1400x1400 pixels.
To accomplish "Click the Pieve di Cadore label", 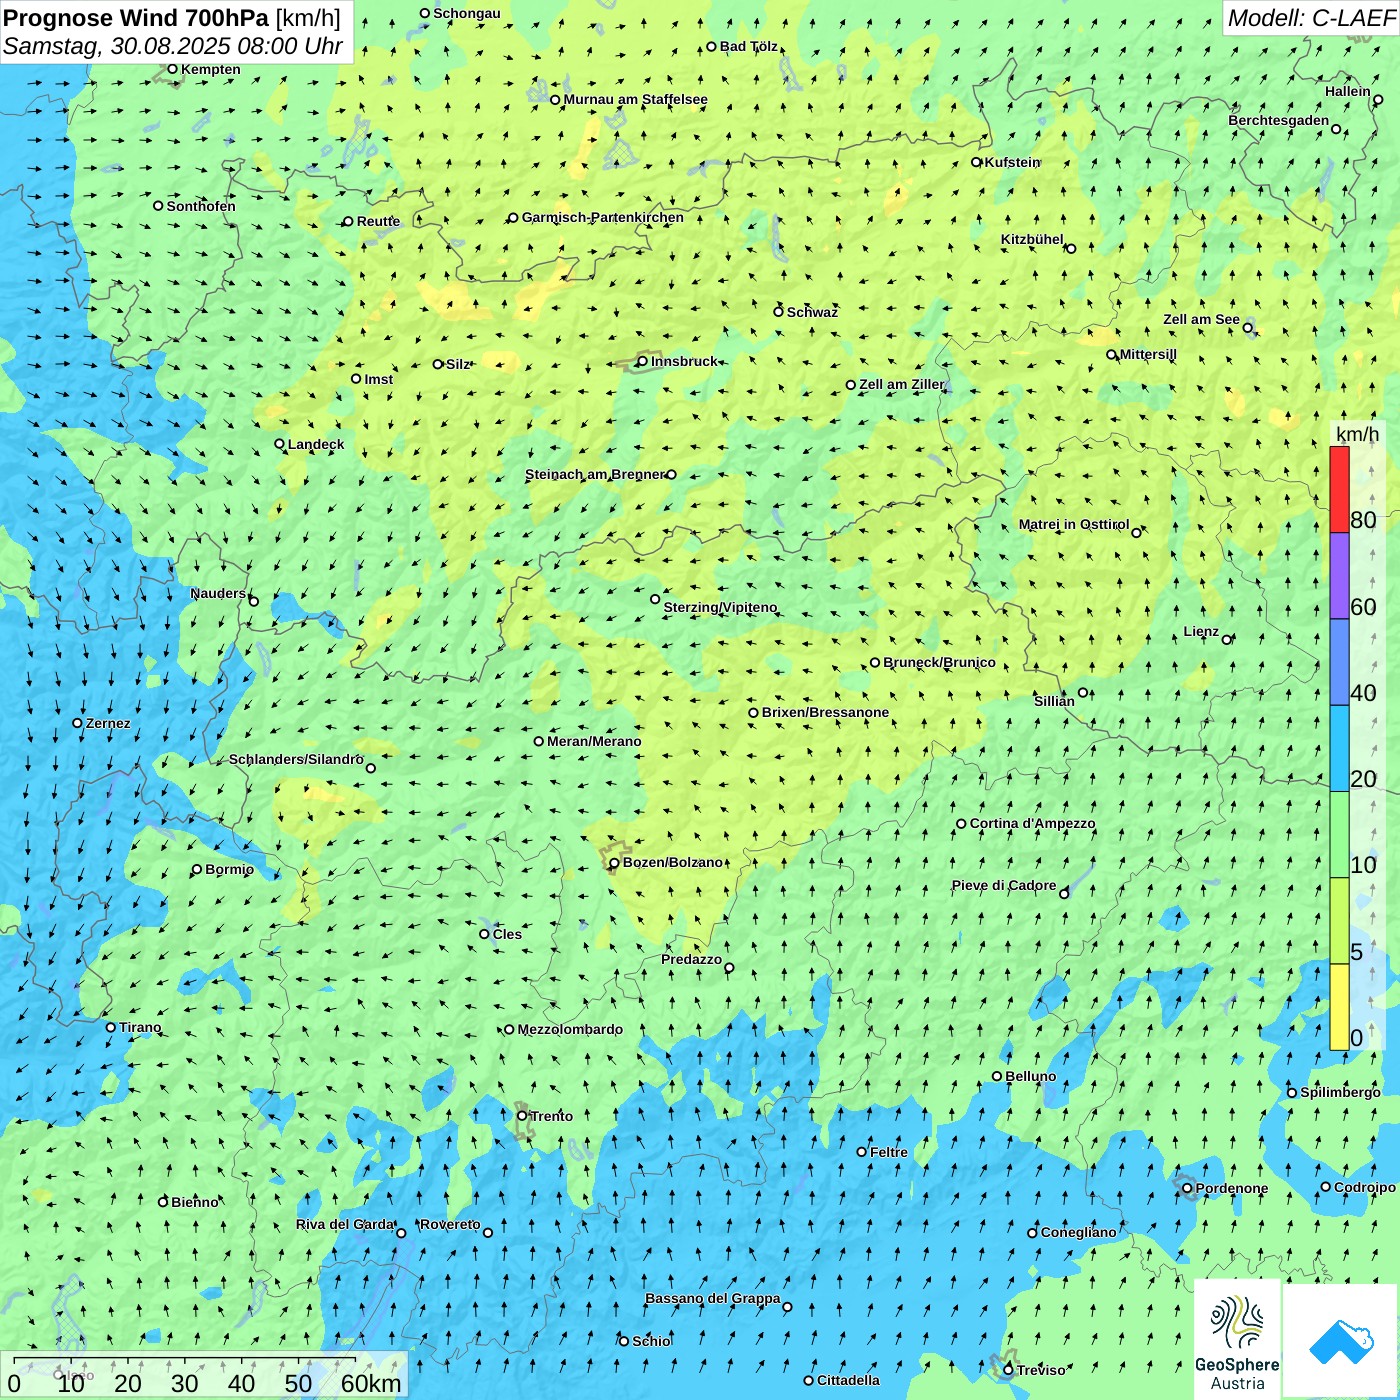I will (1003, 885).
